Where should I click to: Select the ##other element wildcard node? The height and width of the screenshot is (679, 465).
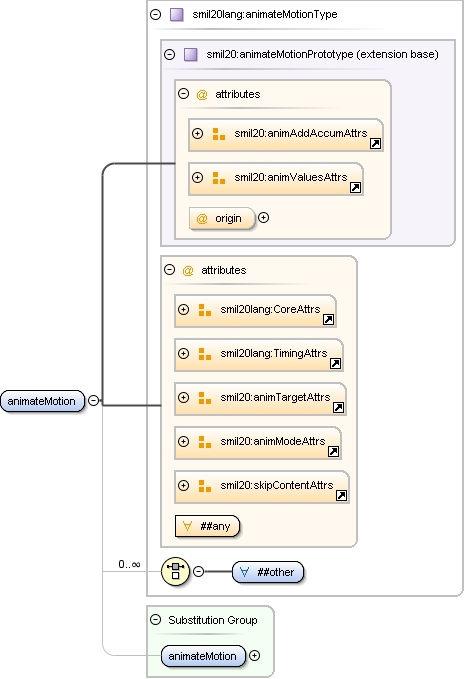[268, 572]
